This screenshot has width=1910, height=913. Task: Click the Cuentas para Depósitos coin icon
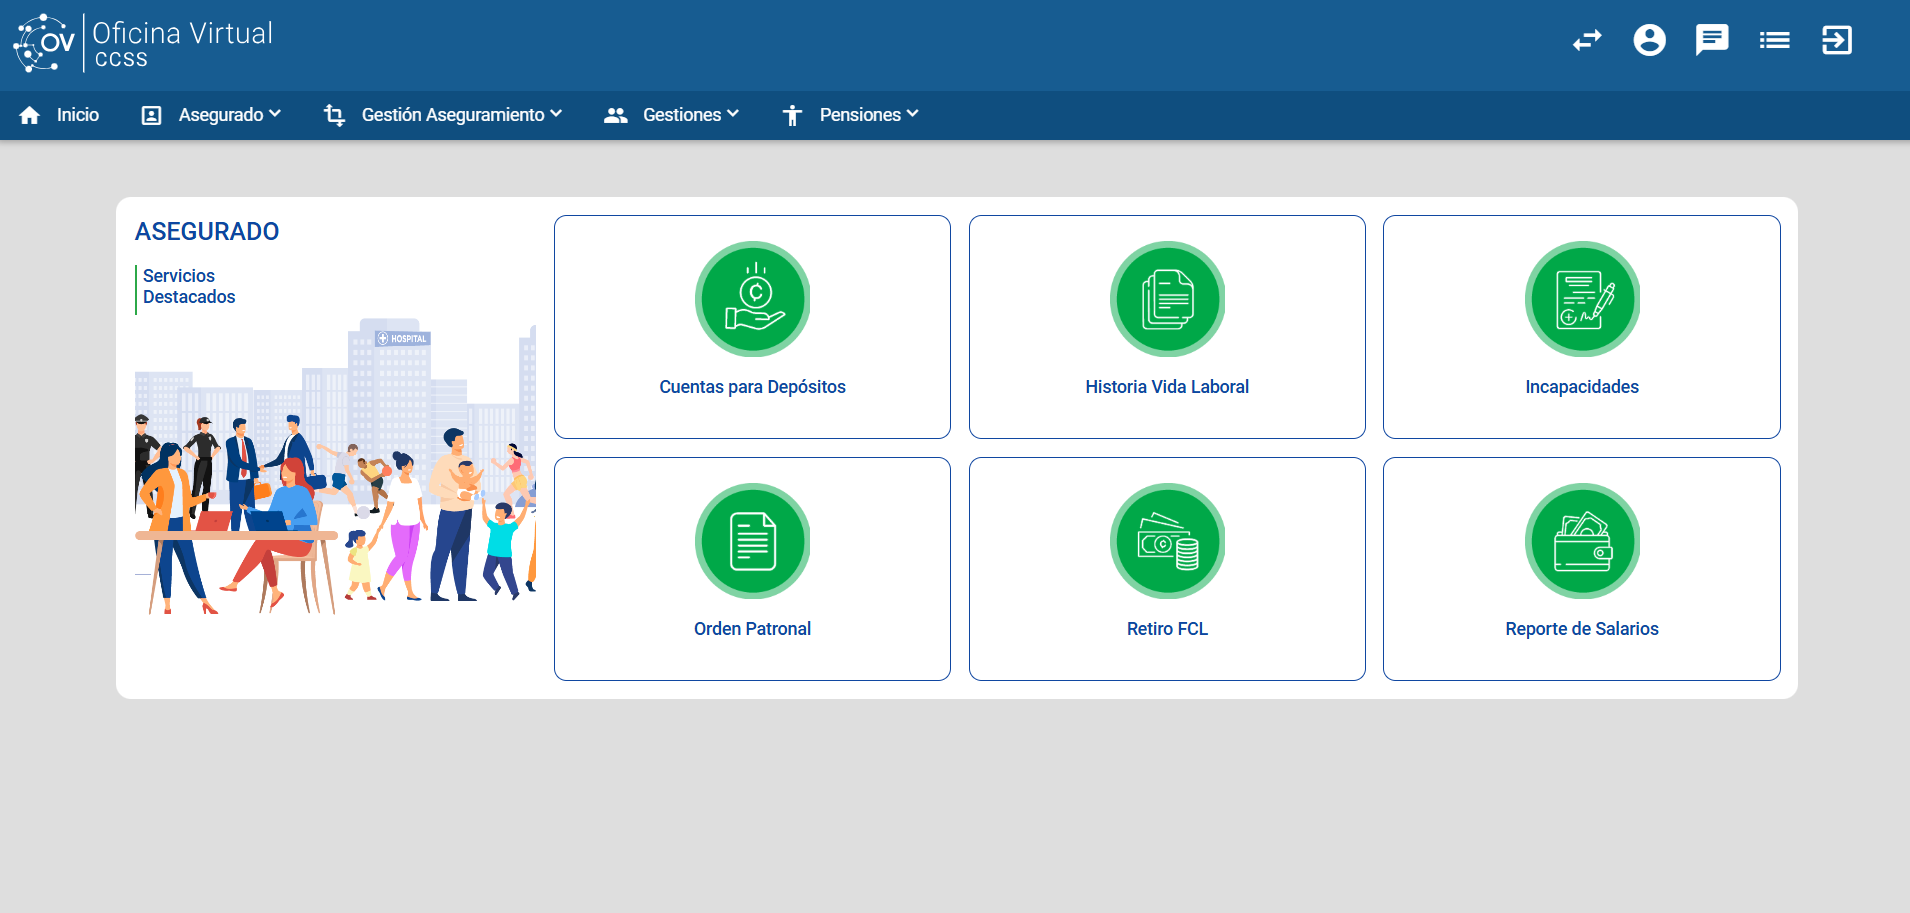click(x=752, y=299)
